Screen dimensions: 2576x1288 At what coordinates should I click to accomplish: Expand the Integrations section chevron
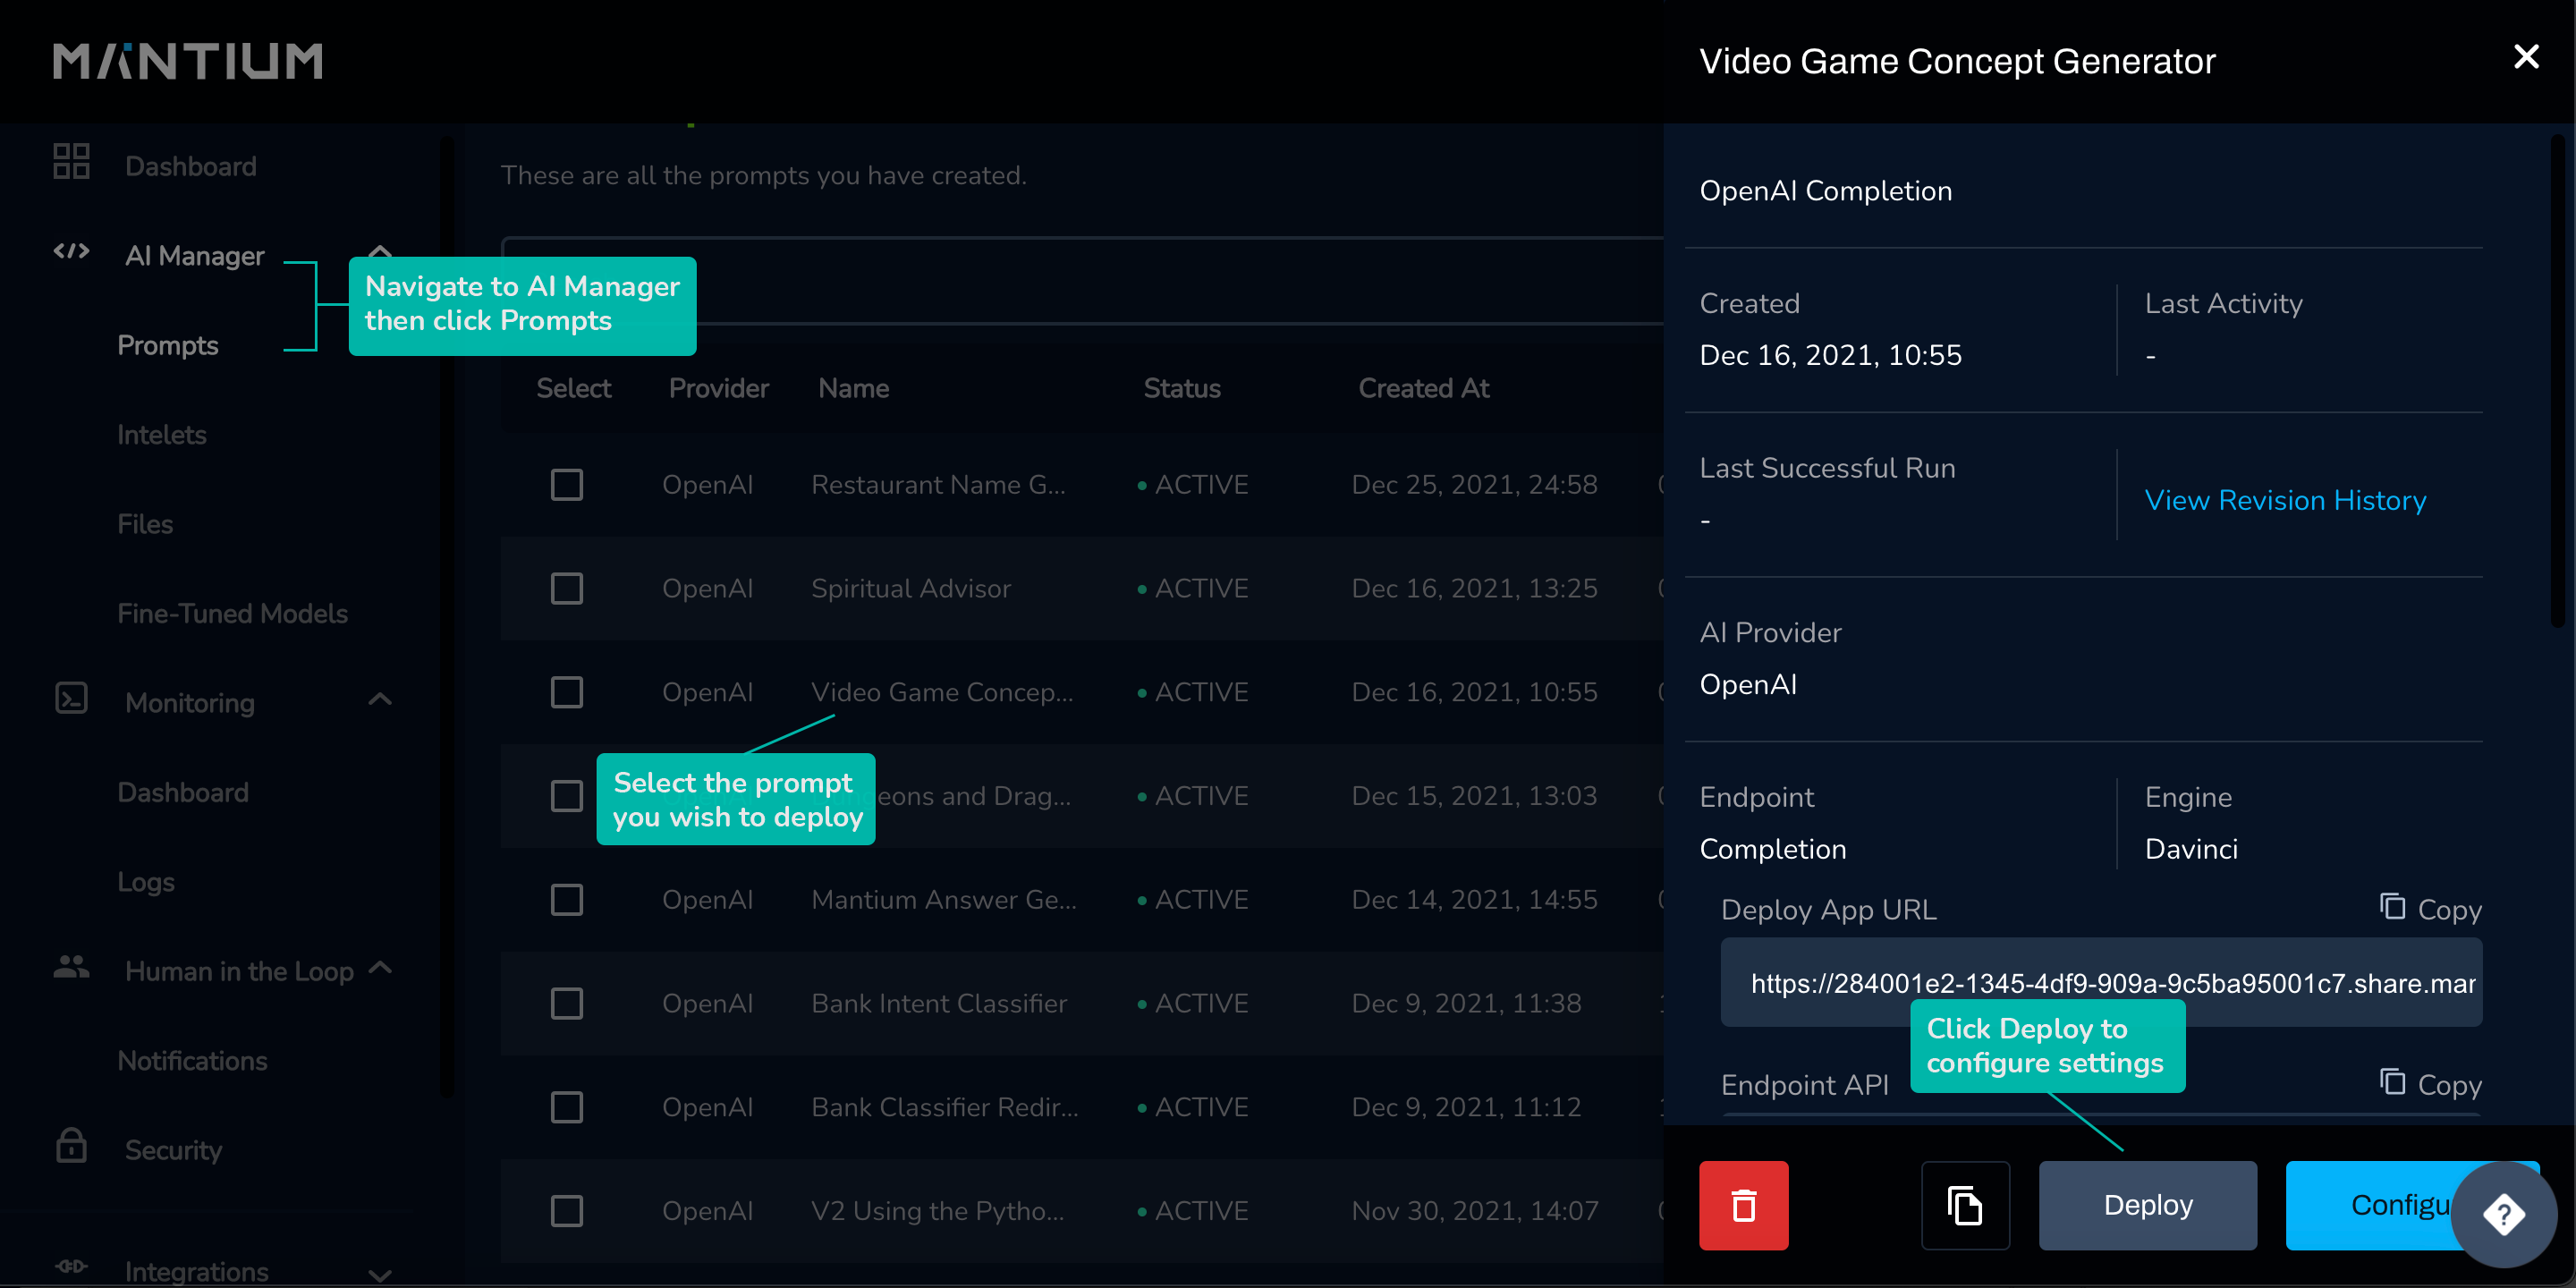380,1274
